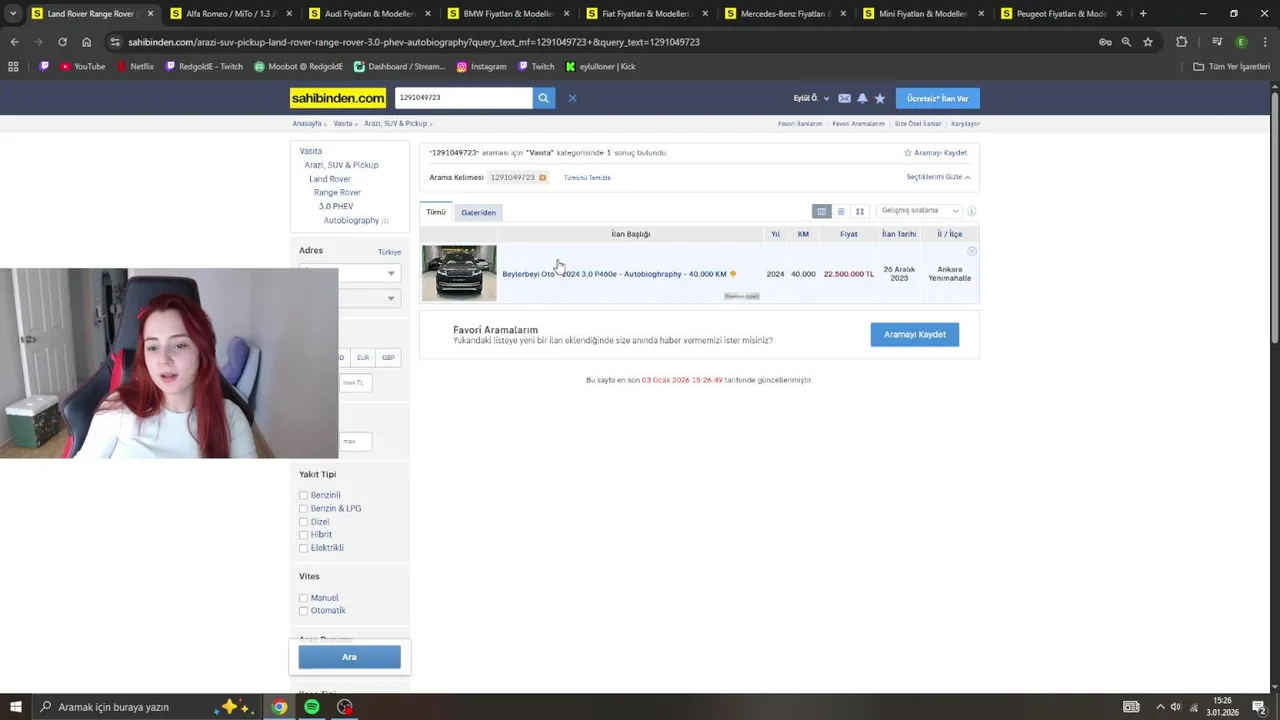Open Chrome extensions puzzle icon
1280x720 pixels.
pos(1181,42)
